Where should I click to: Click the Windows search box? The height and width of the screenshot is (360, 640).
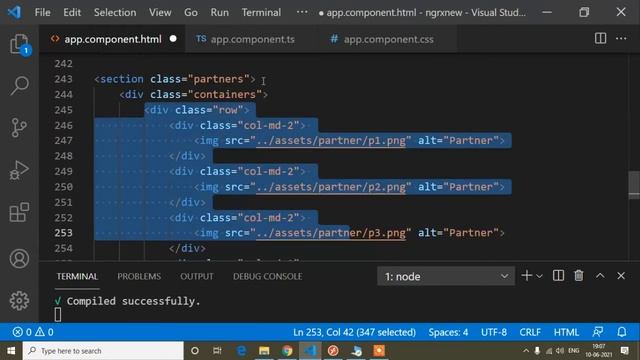coord(103,351)
